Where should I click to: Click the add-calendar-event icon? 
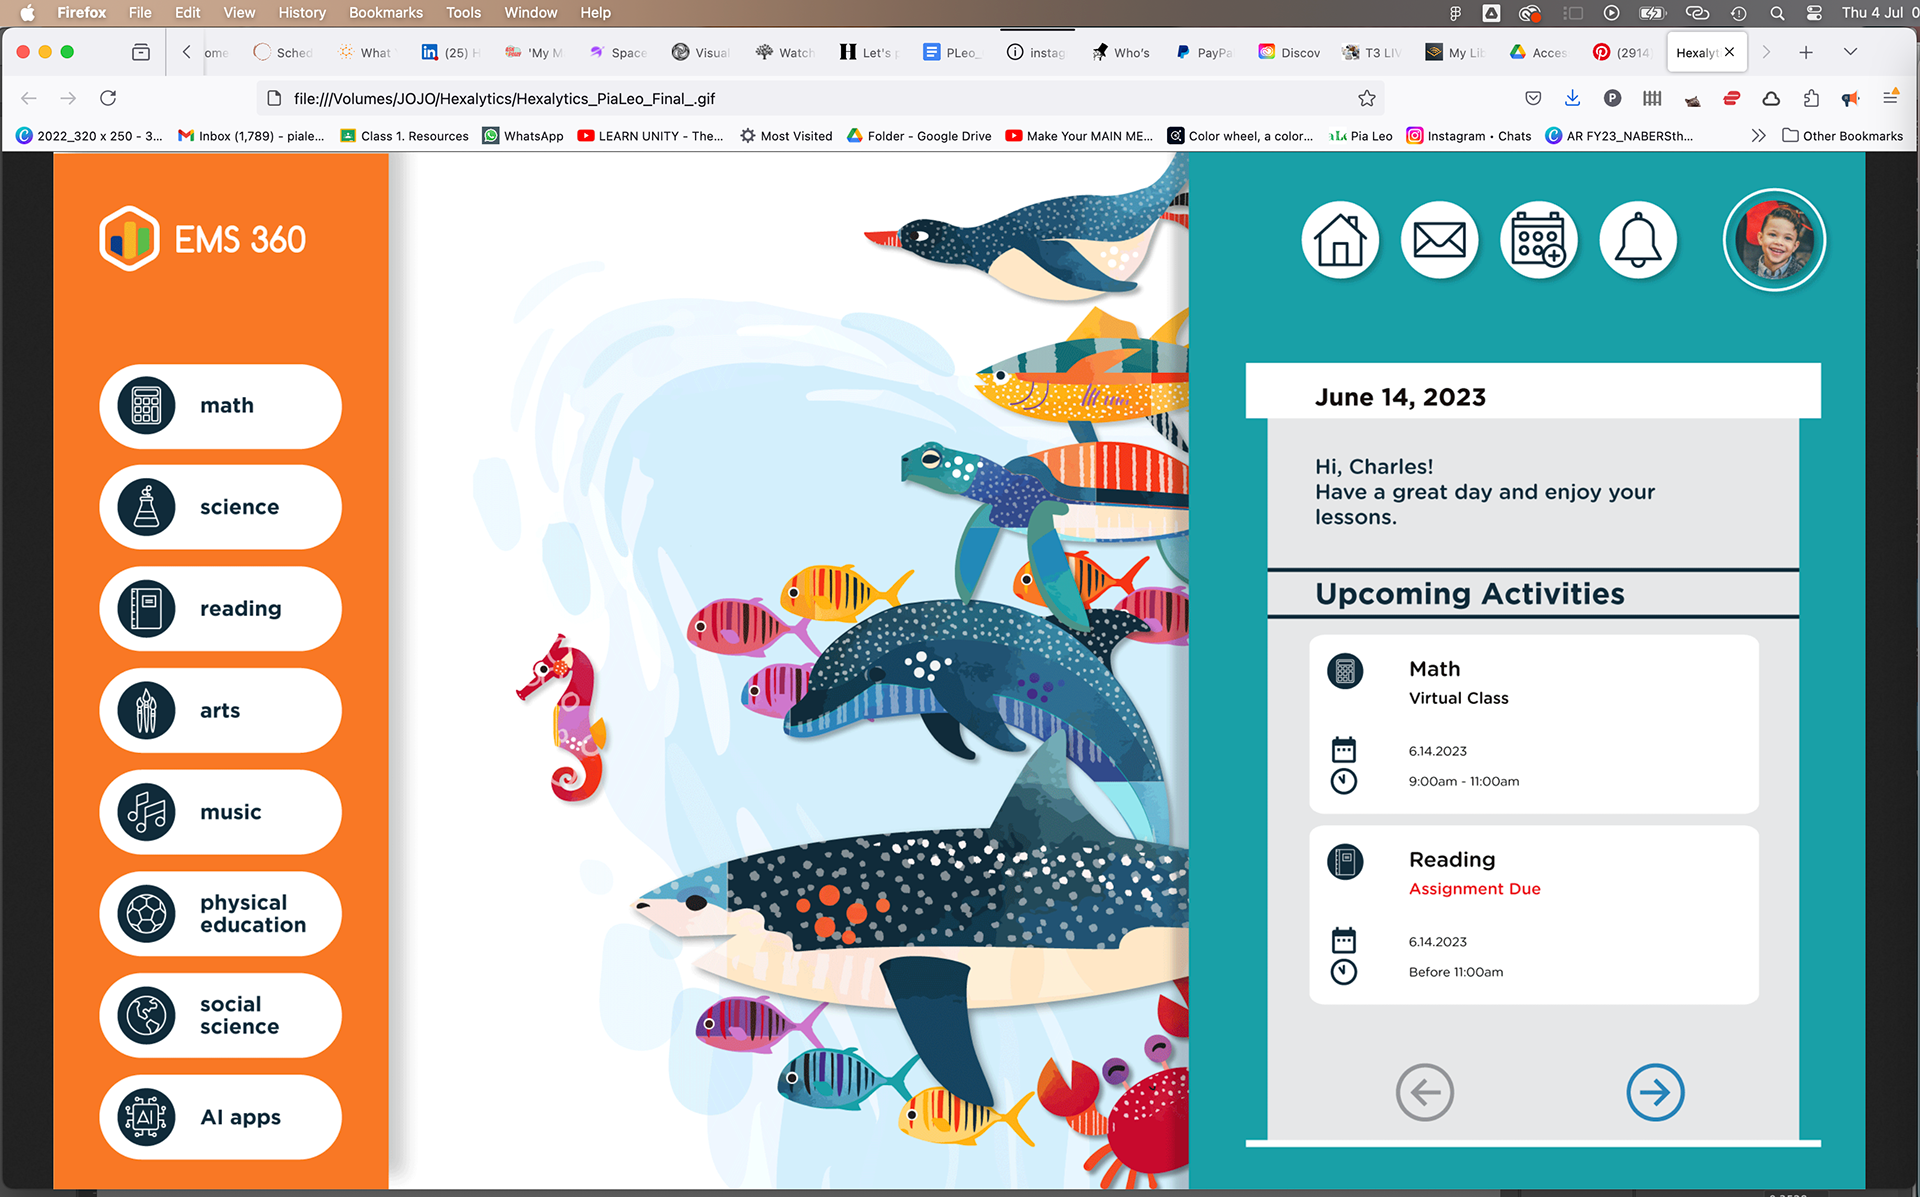click(x=1538, y=241)
